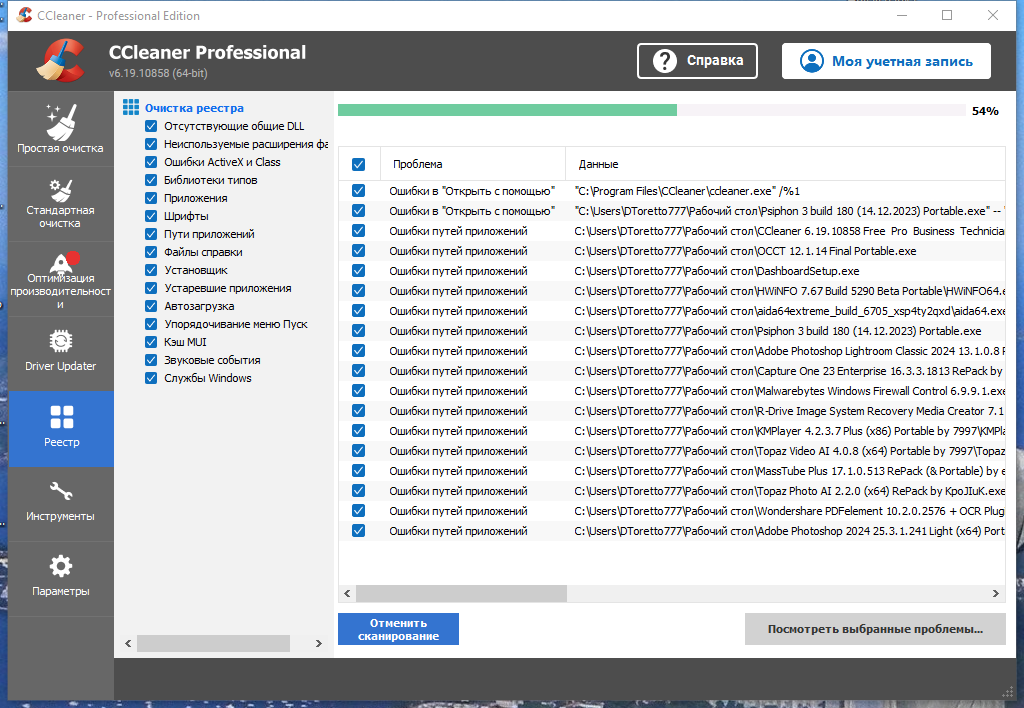Grab the window resize grip corner
This screenshot has height=708, width=1024.
pyautogui.click(x=1008, y=692)
